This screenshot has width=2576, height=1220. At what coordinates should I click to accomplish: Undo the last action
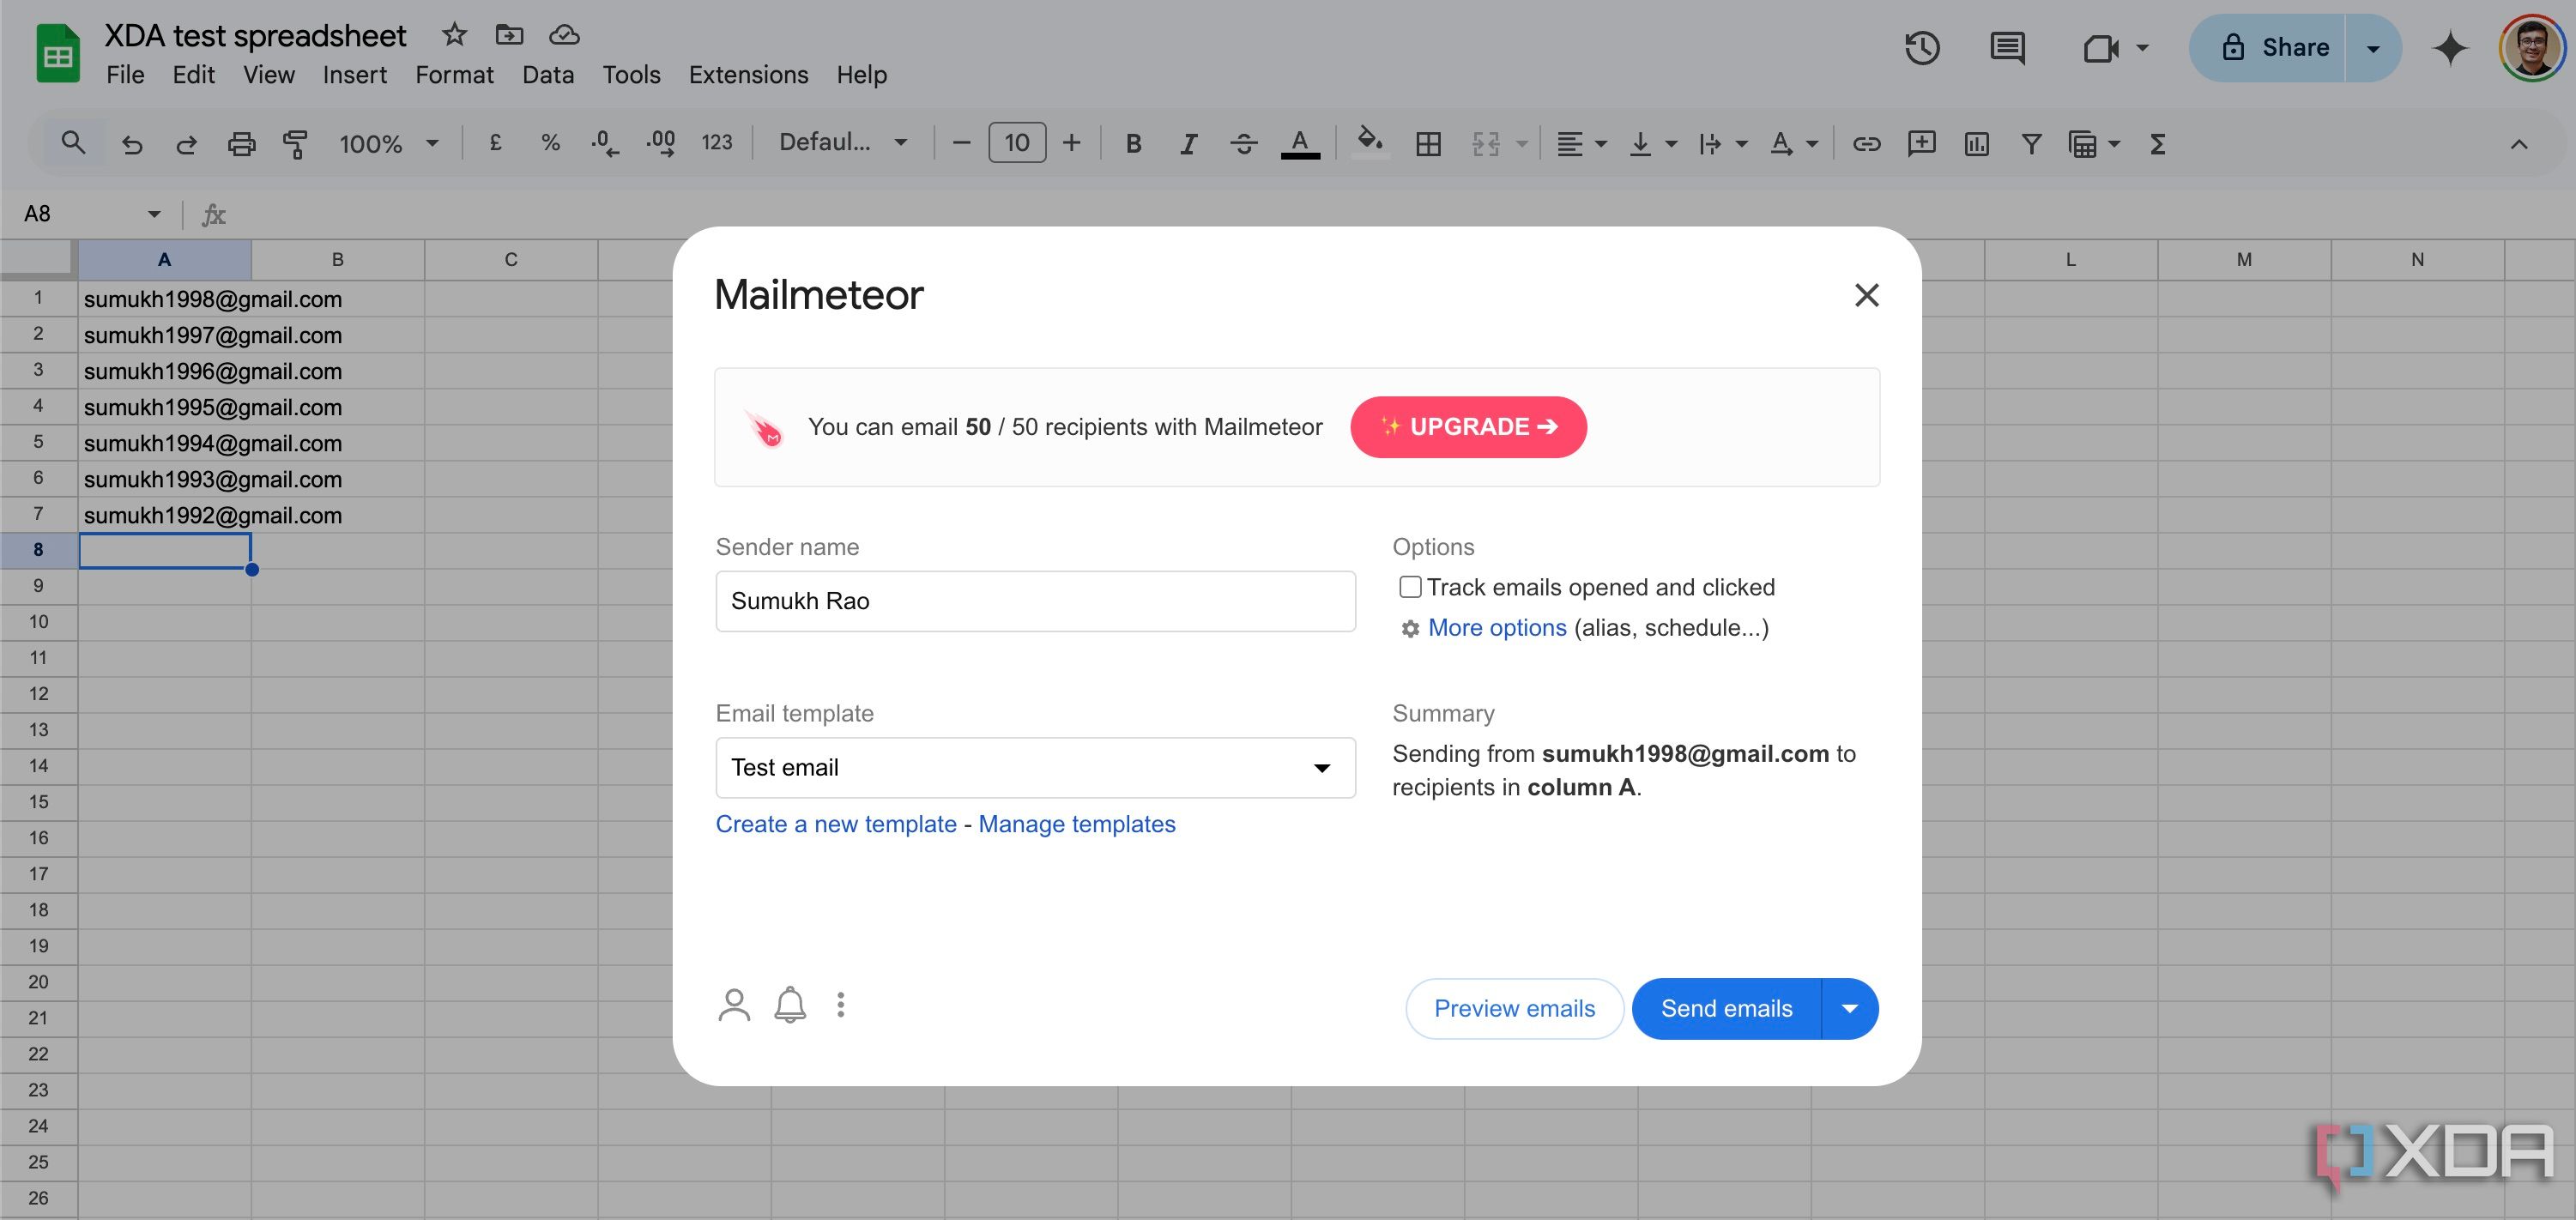(x=132, y=144)
